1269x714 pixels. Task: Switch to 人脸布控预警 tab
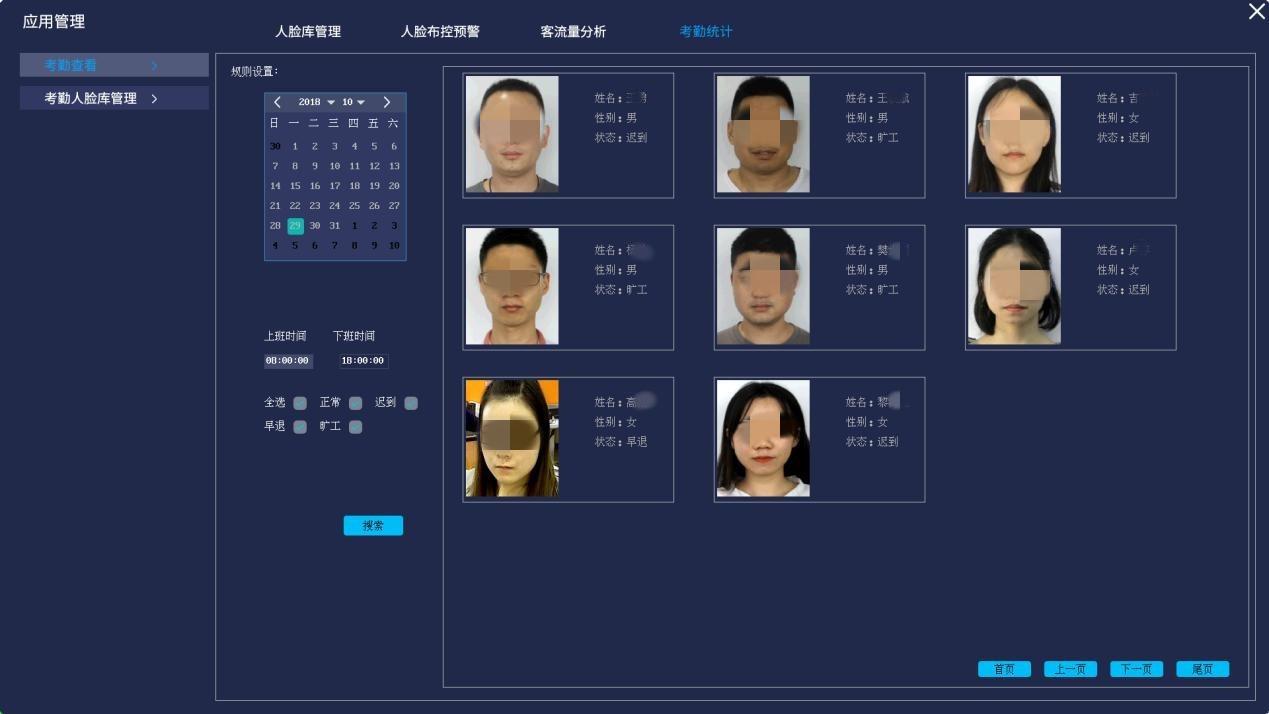(440, 31)
